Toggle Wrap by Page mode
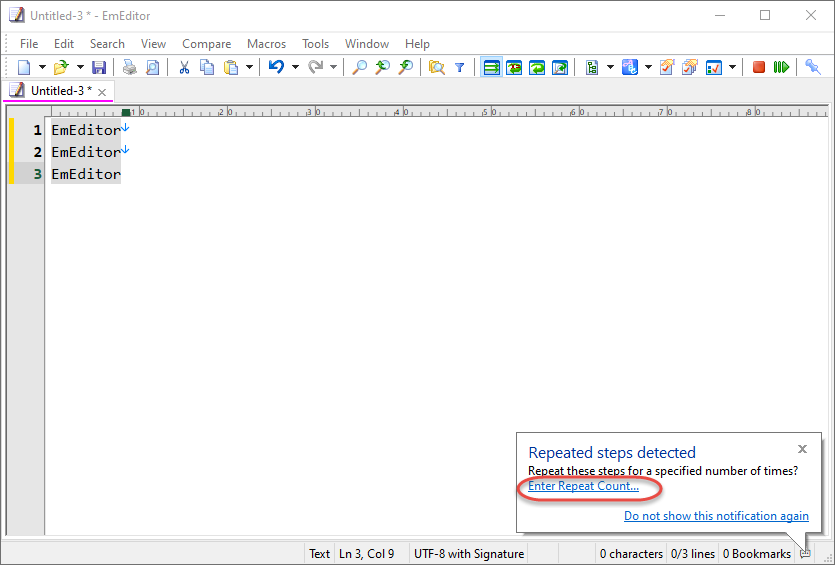 pos(560,68)
